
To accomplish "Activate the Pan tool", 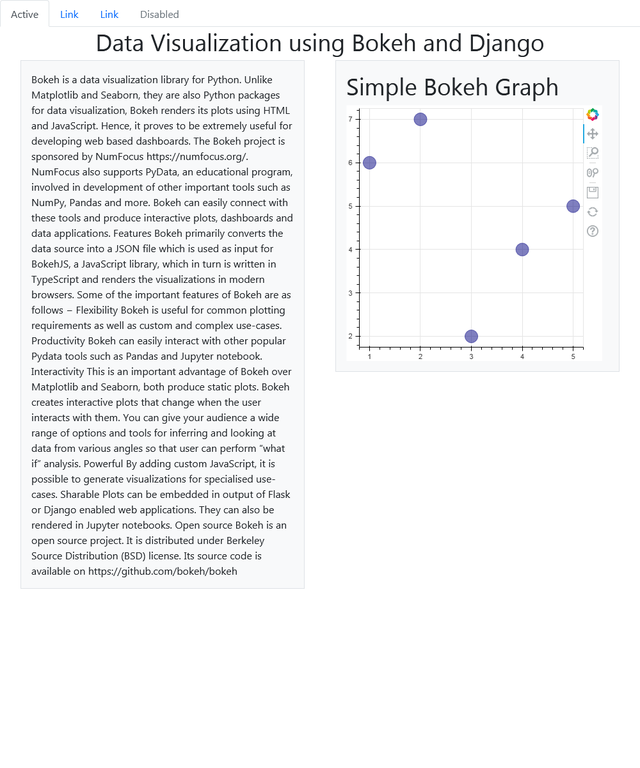I will 592,134.
